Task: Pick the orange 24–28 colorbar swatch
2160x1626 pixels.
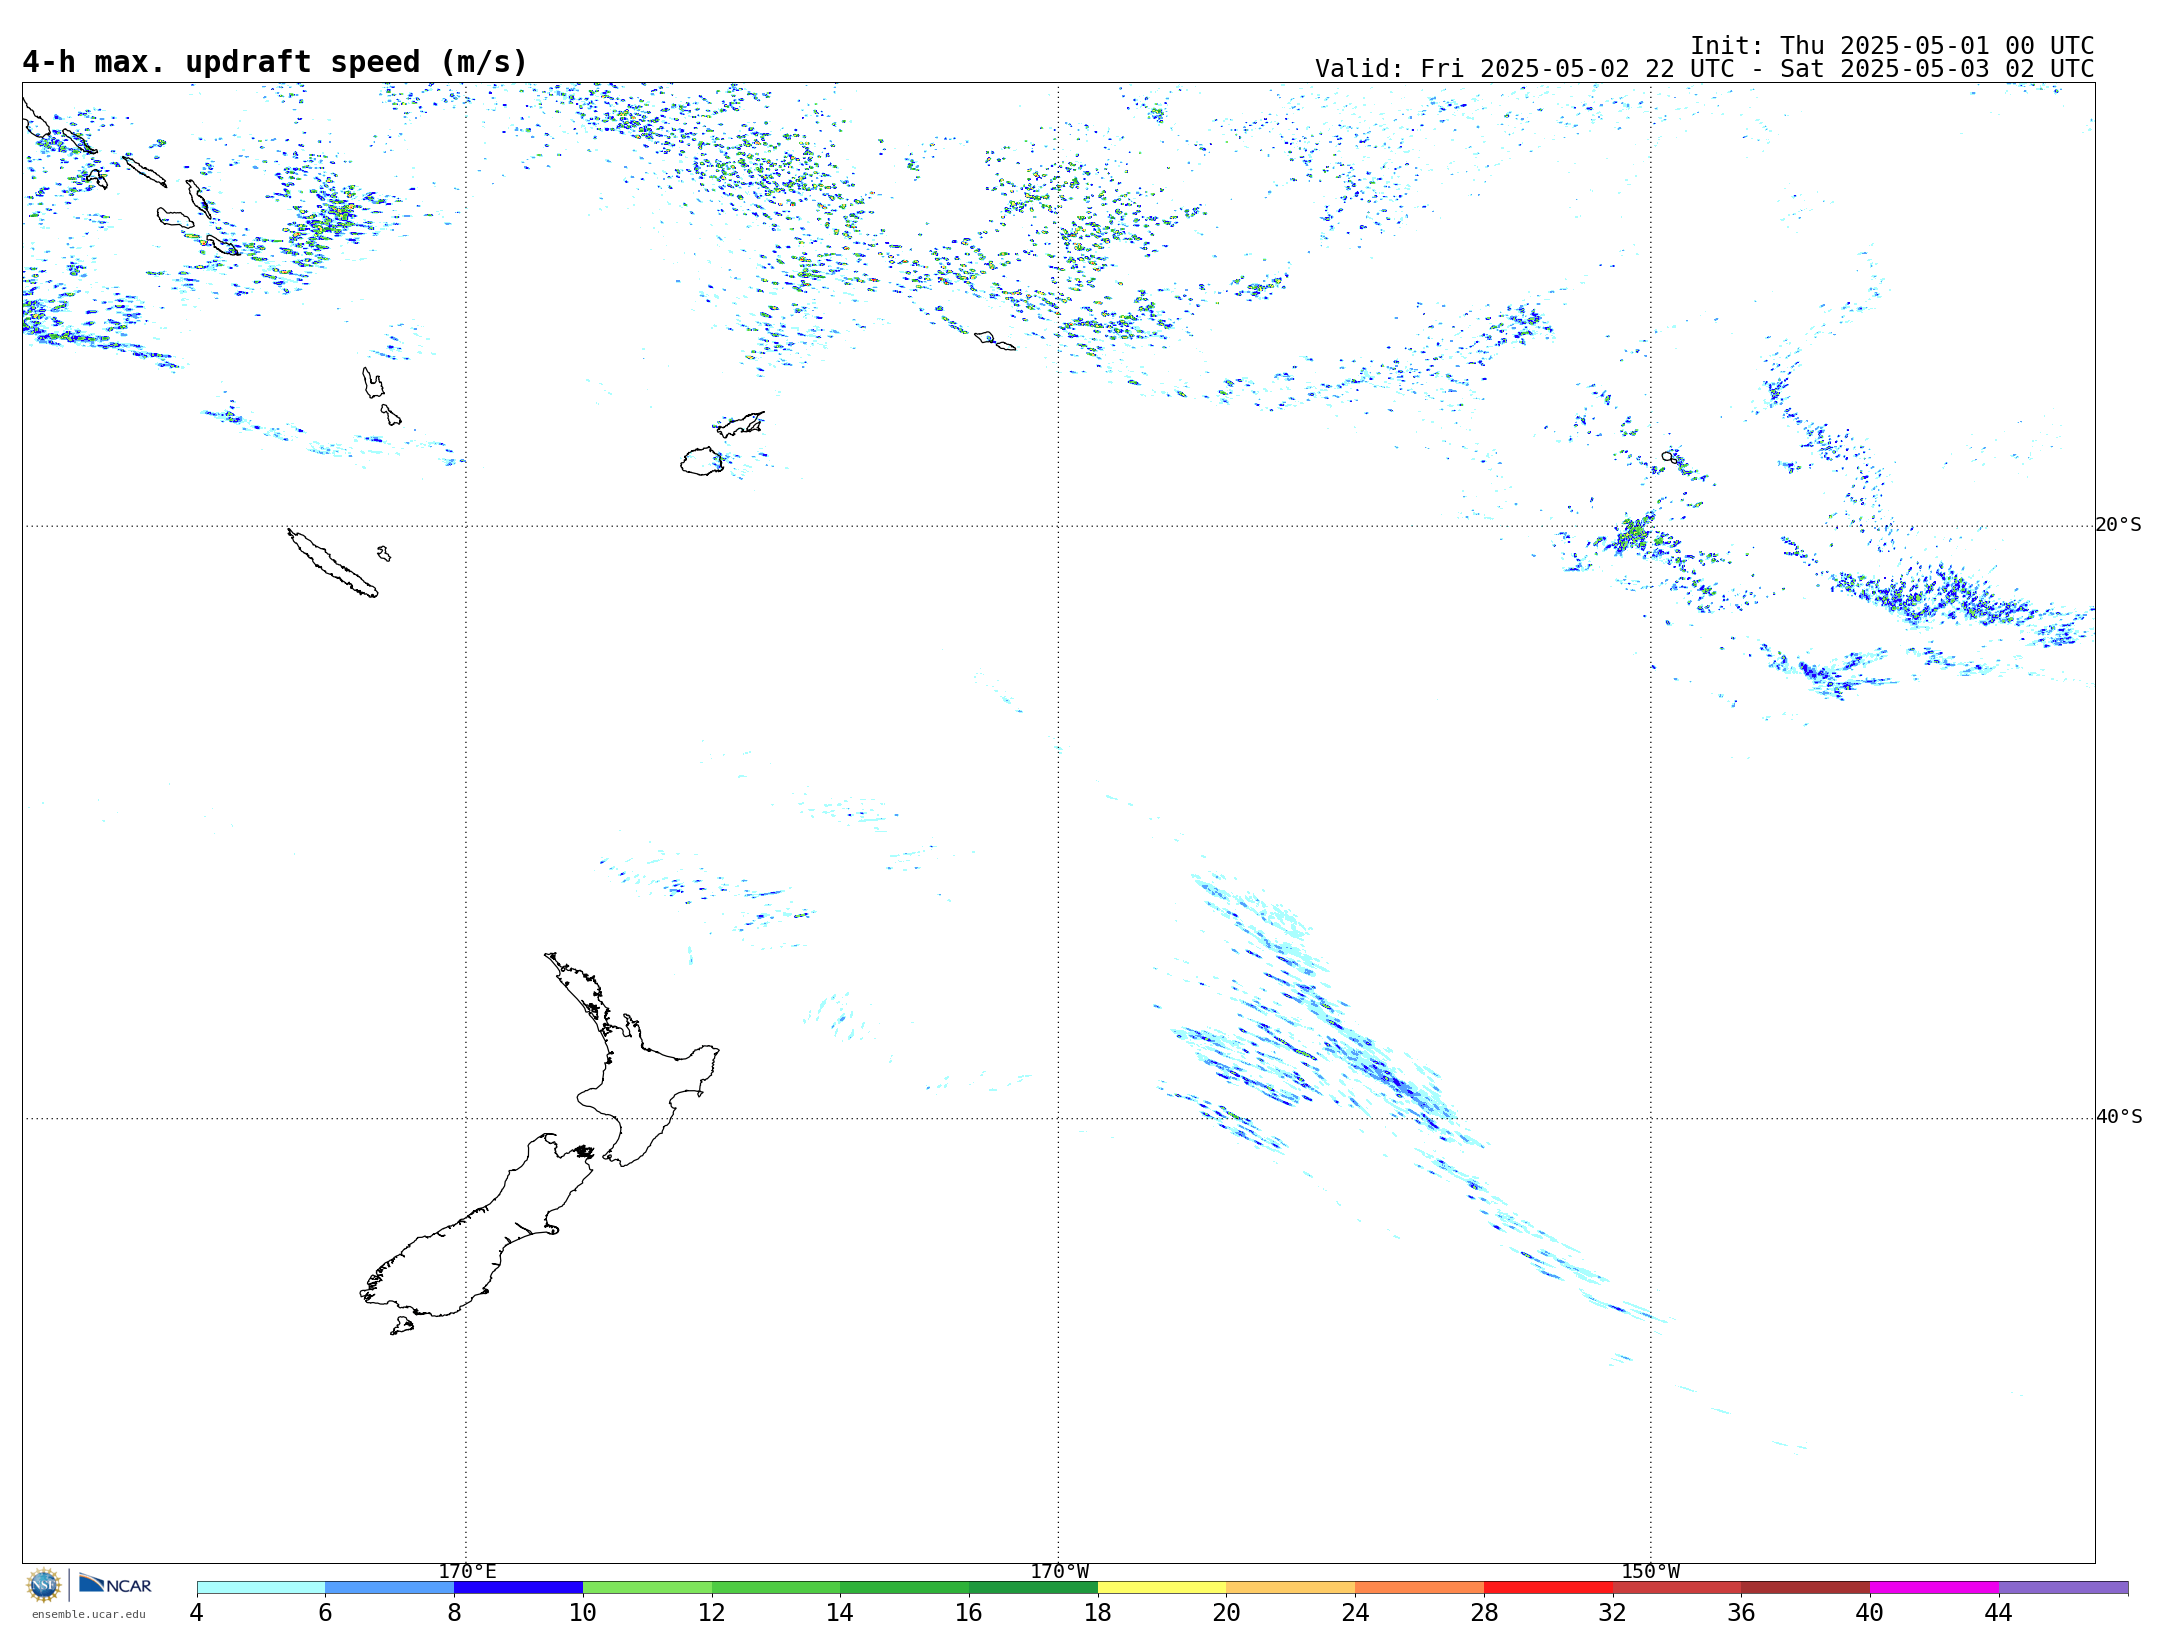Action: point(1420,1588)
